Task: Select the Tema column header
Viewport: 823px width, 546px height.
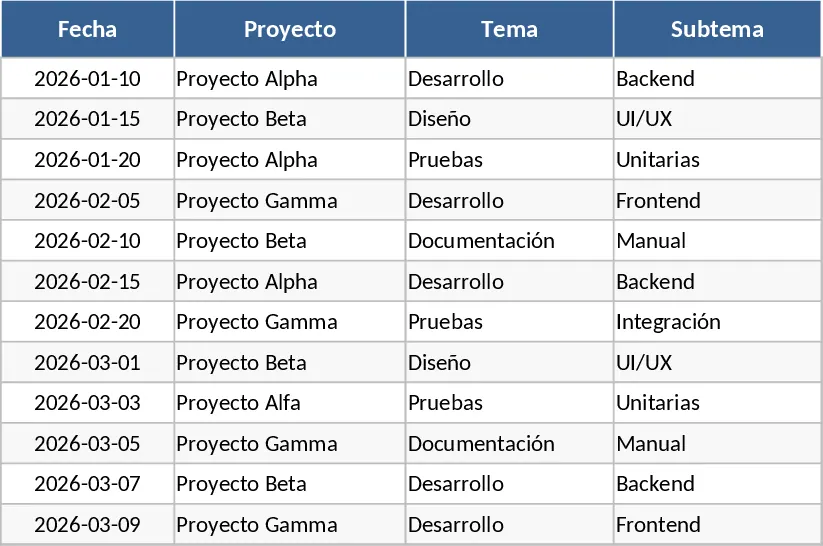Action: pos(509,29)
